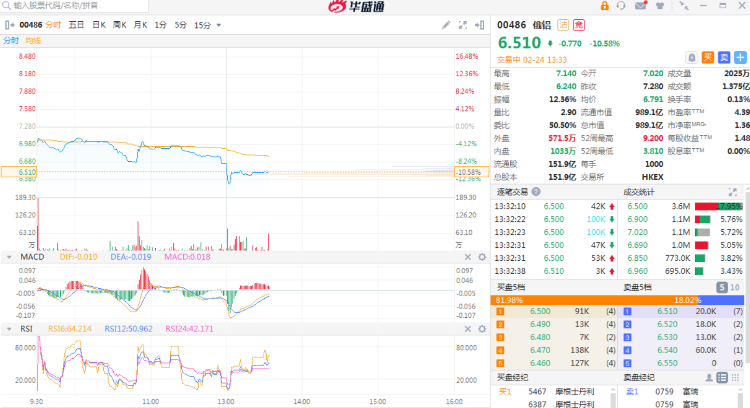Select ask level 1 price 6.510
Screen dimensions: 750x408
667,311
